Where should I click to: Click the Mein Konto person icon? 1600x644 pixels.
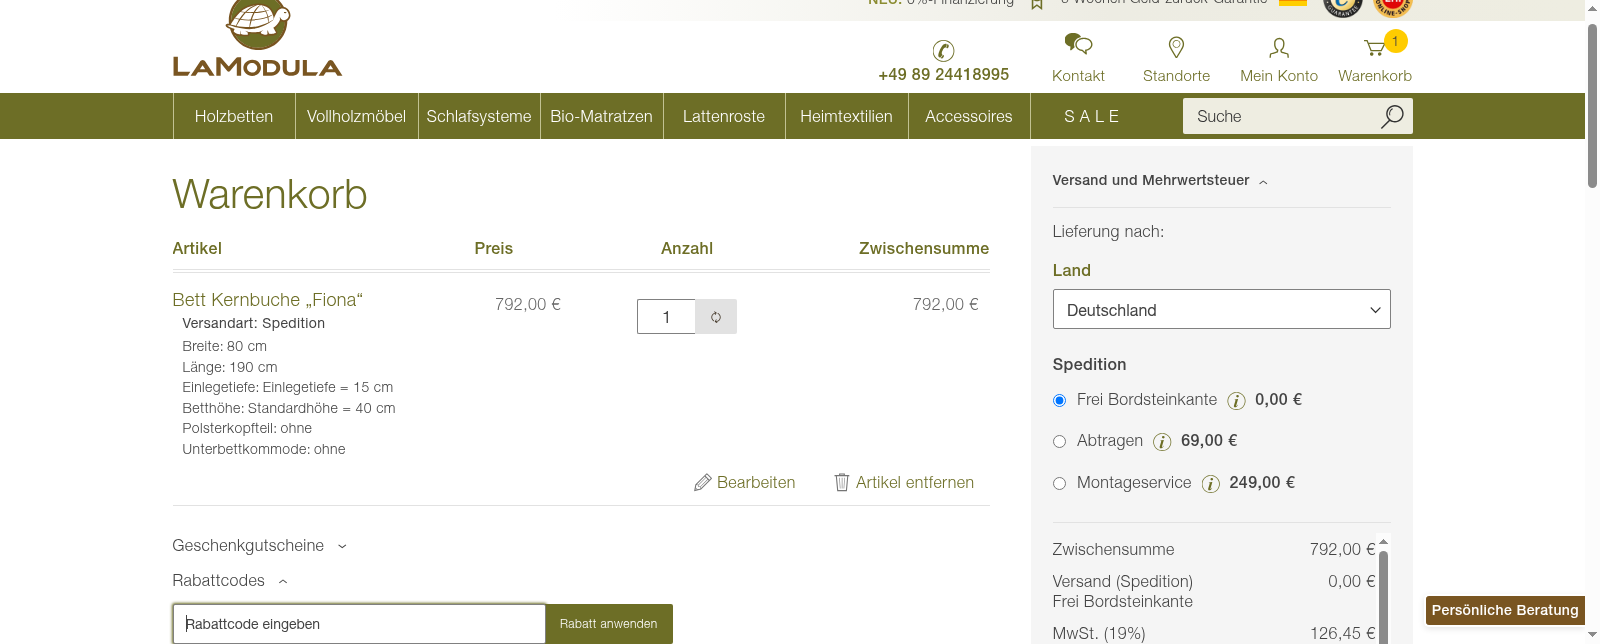[x=1279, y=48]
